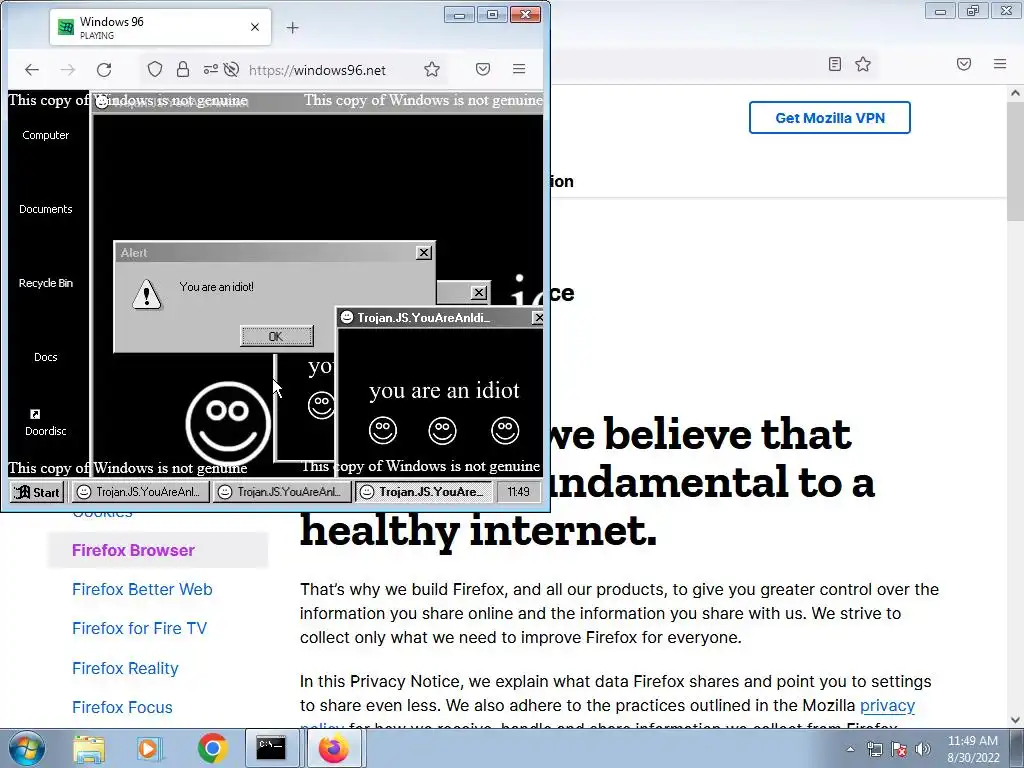Open the Documents desktop icon in Windows 96
1024x768 pixels.
coord(46,209)
